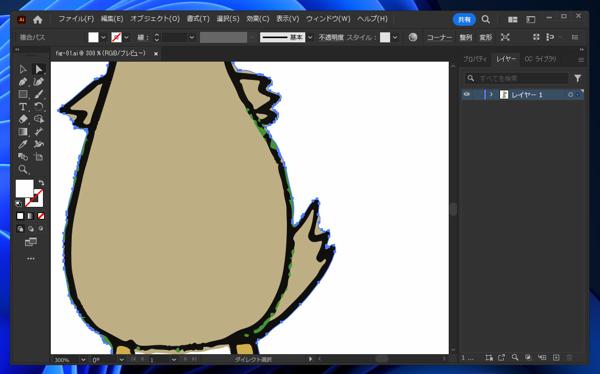600x374 pixels.
Task: Select the Paintbrush tool
Action: click(x=39, y=94)
